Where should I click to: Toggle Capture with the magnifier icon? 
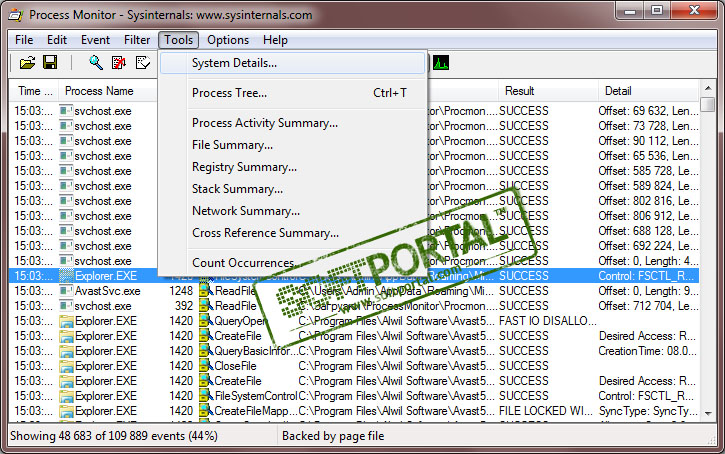click(x=96, y=62)
